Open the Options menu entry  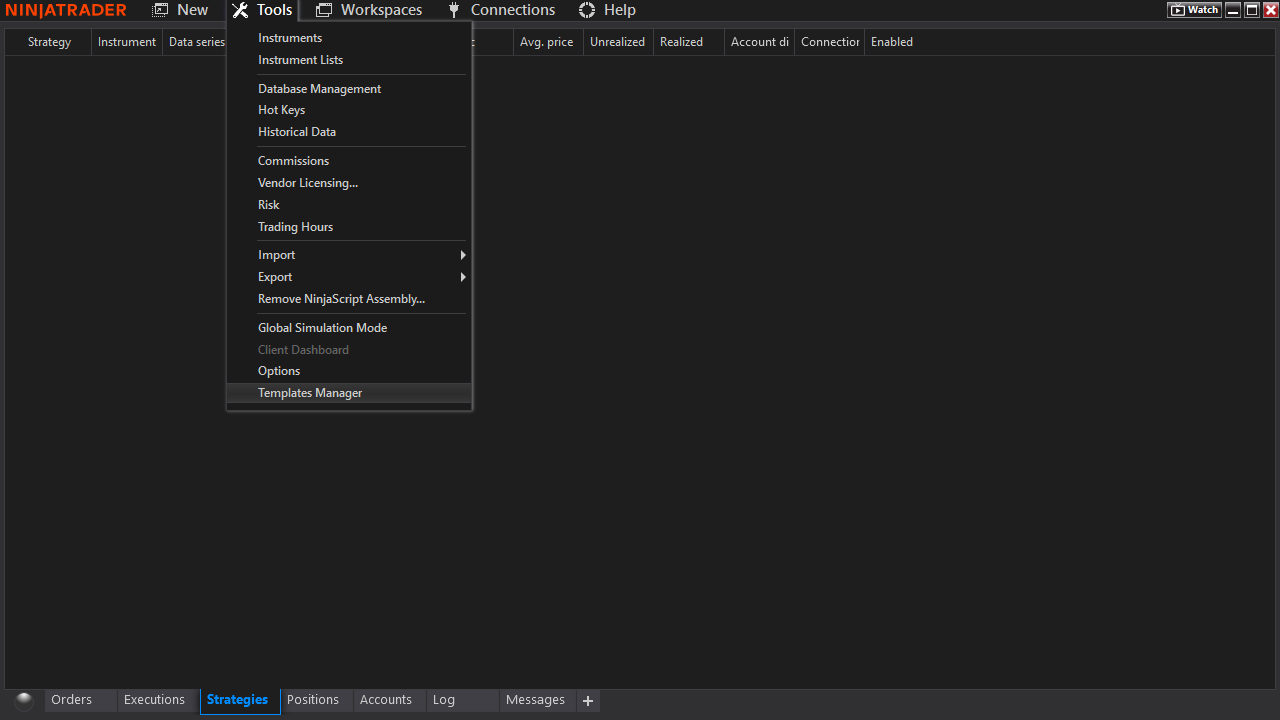(x=349, y=371)
